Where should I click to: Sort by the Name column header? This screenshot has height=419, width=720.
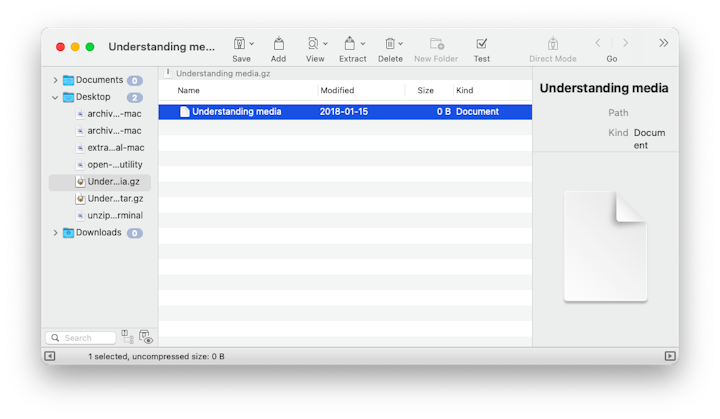click(x=188, y=91)
